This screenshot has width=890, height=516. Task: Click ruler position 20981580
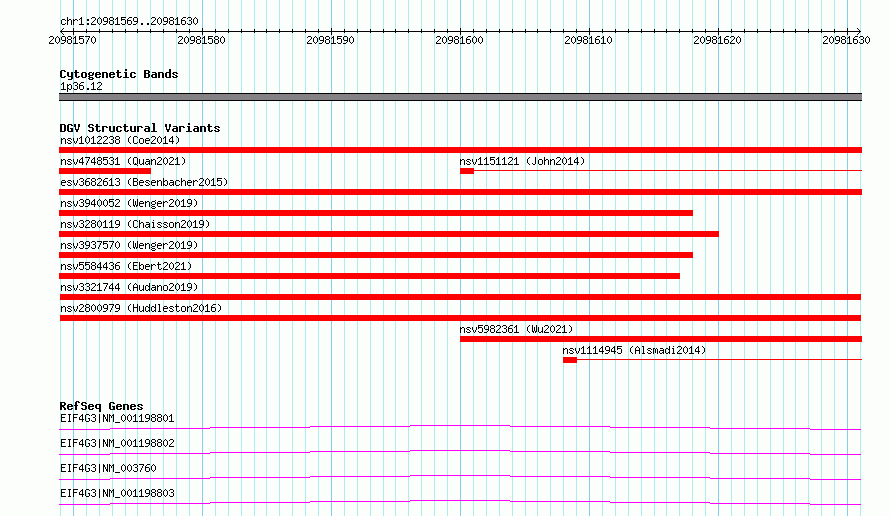[201, 40]
